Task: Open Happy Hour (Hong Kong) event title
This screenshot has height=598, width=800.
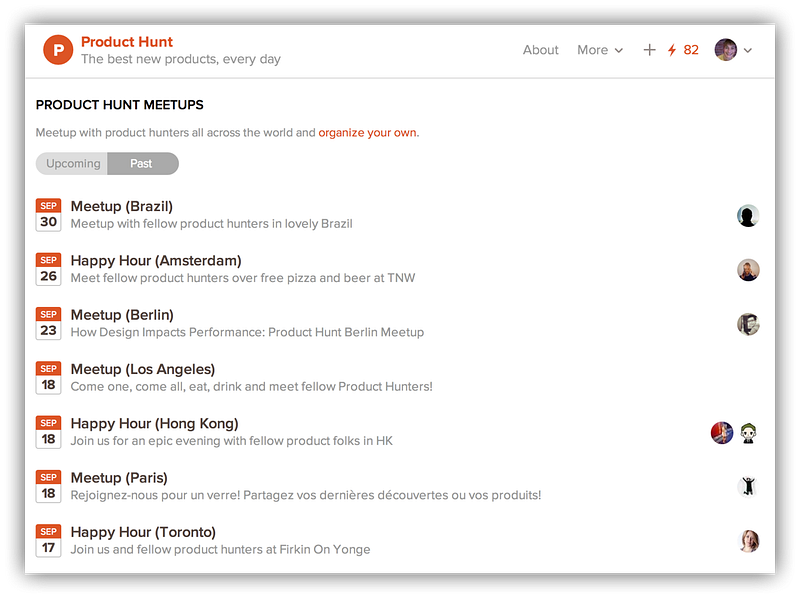Action: [155, 423]
